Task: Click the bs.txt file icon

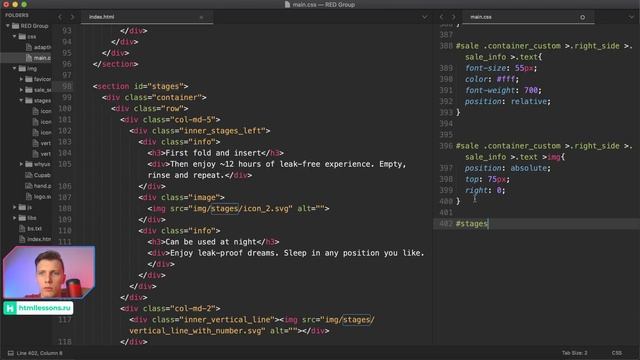Action: [22, 228]
